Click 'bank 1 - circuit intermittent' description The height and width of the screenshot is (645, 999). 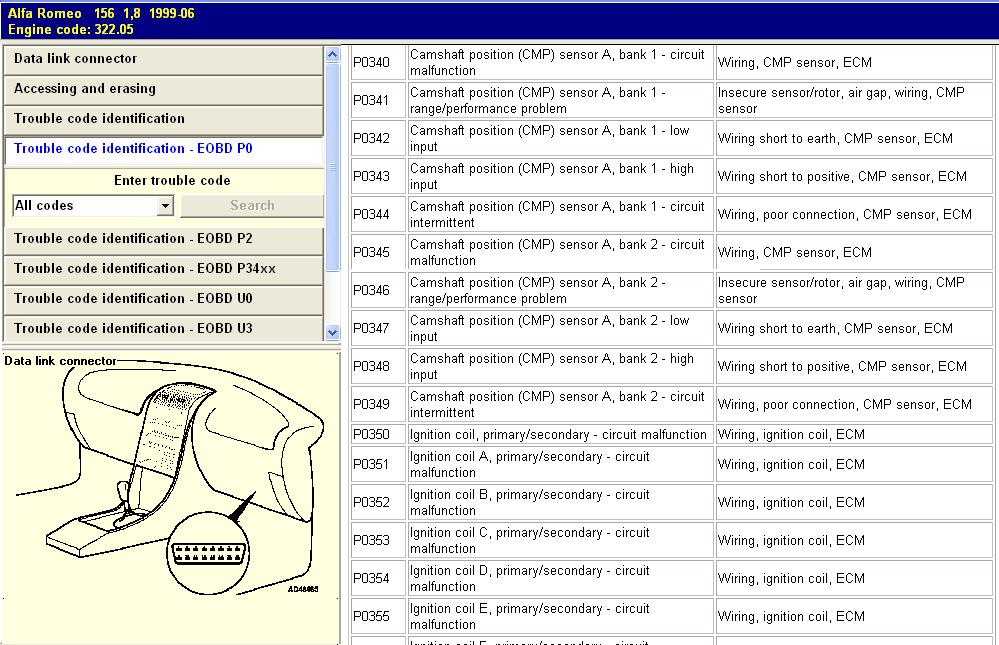click(561, 214)
